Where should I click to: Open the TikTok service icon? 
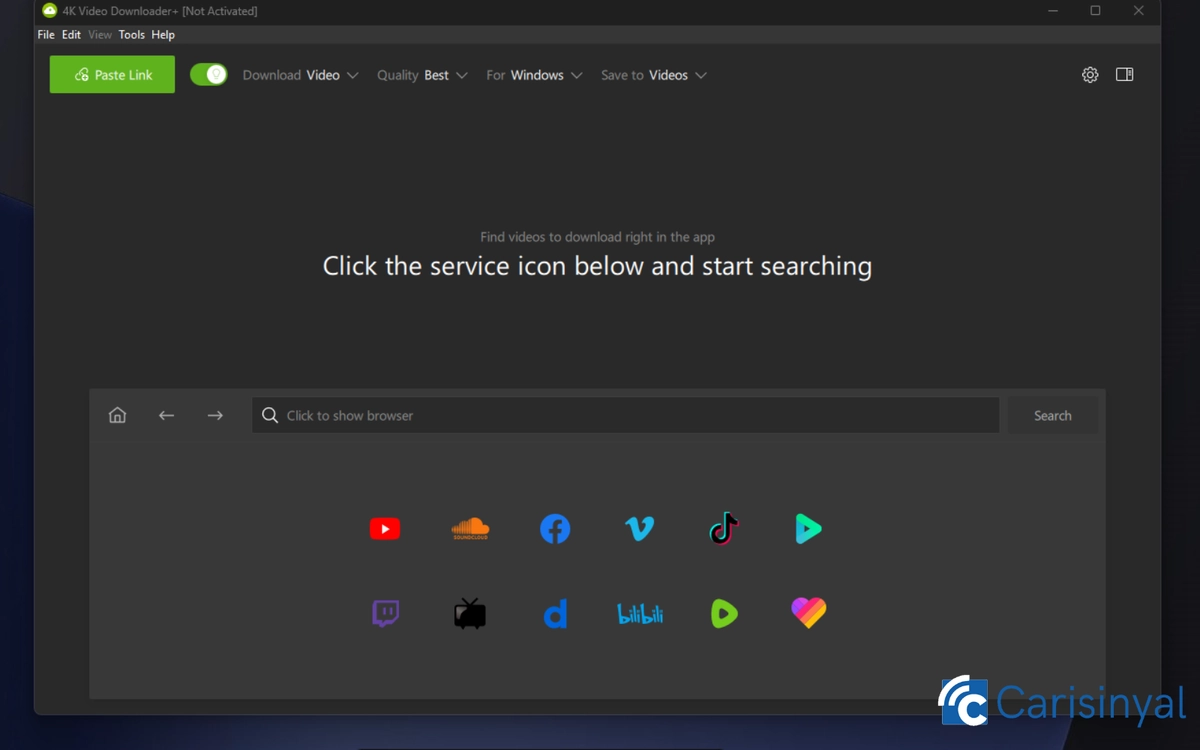[x=724, y=529]
